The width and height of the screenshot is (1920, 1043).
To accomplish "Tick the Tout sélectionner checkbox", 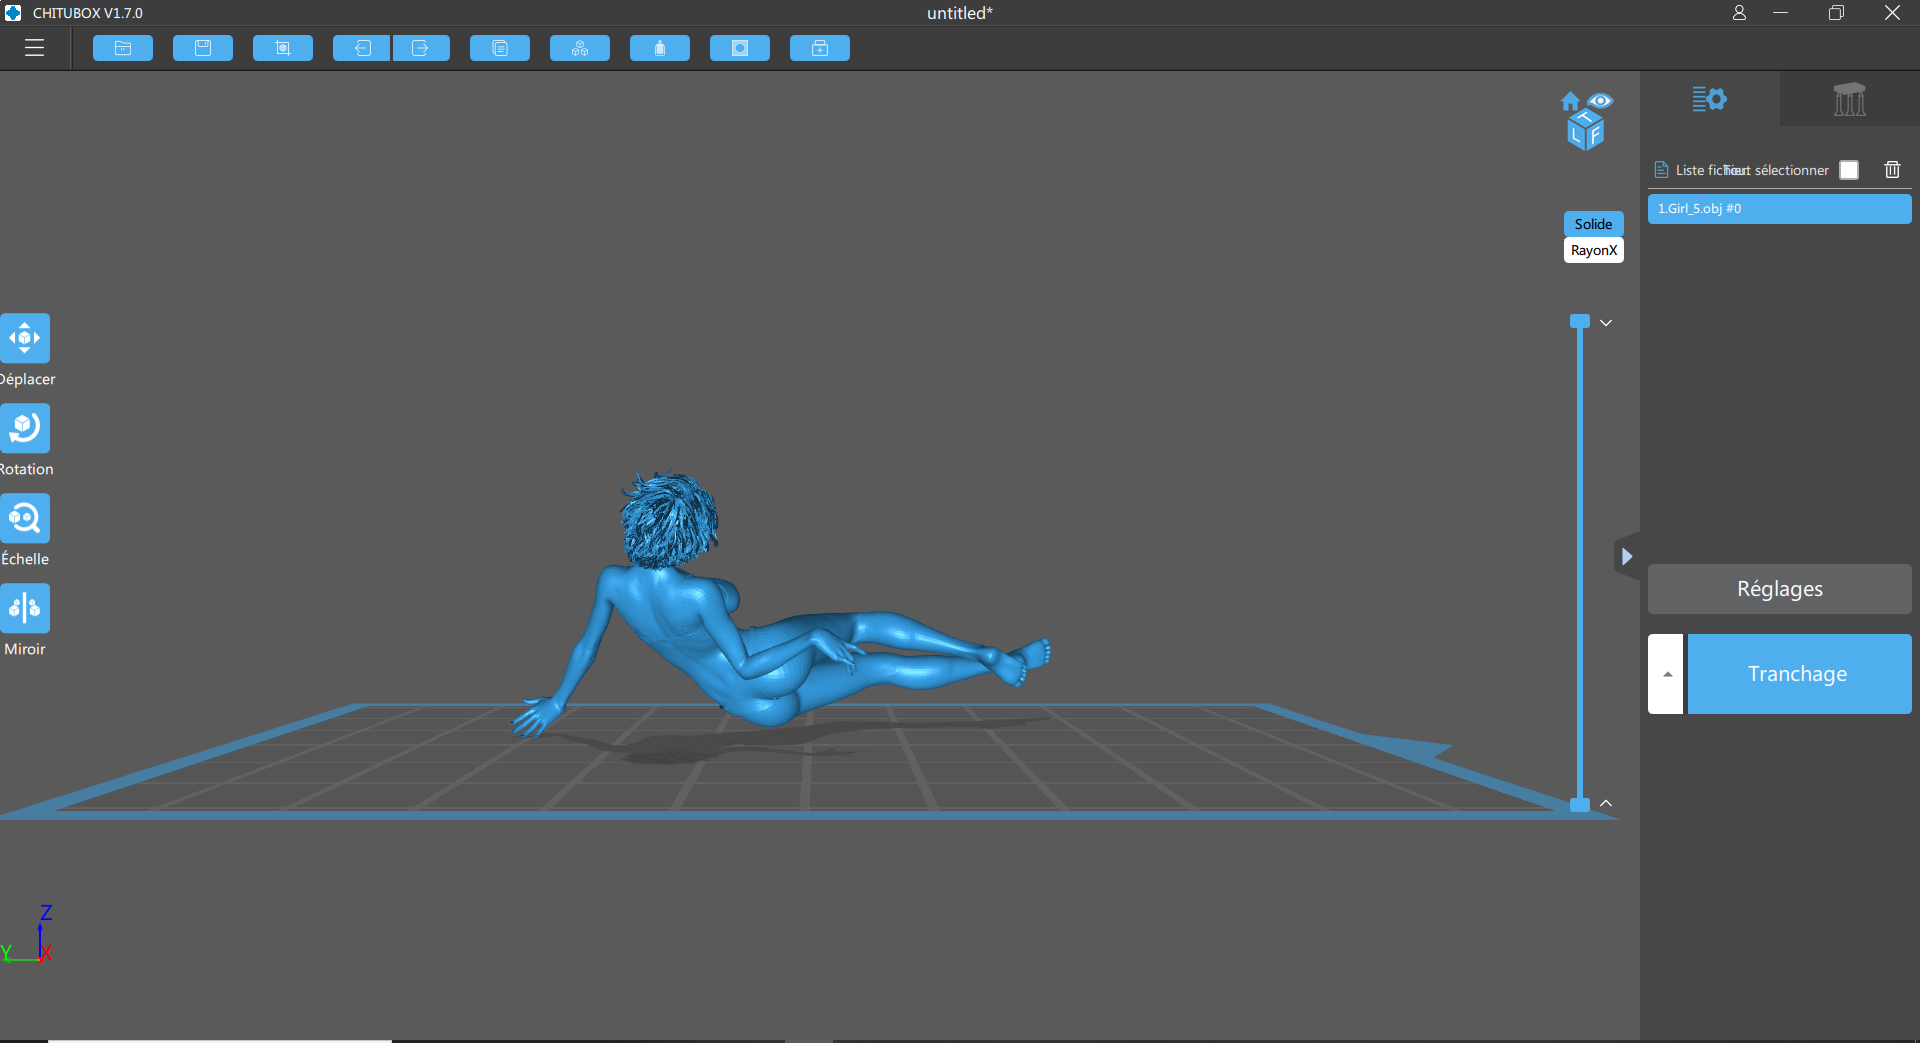I will [x=1849, y=170].
